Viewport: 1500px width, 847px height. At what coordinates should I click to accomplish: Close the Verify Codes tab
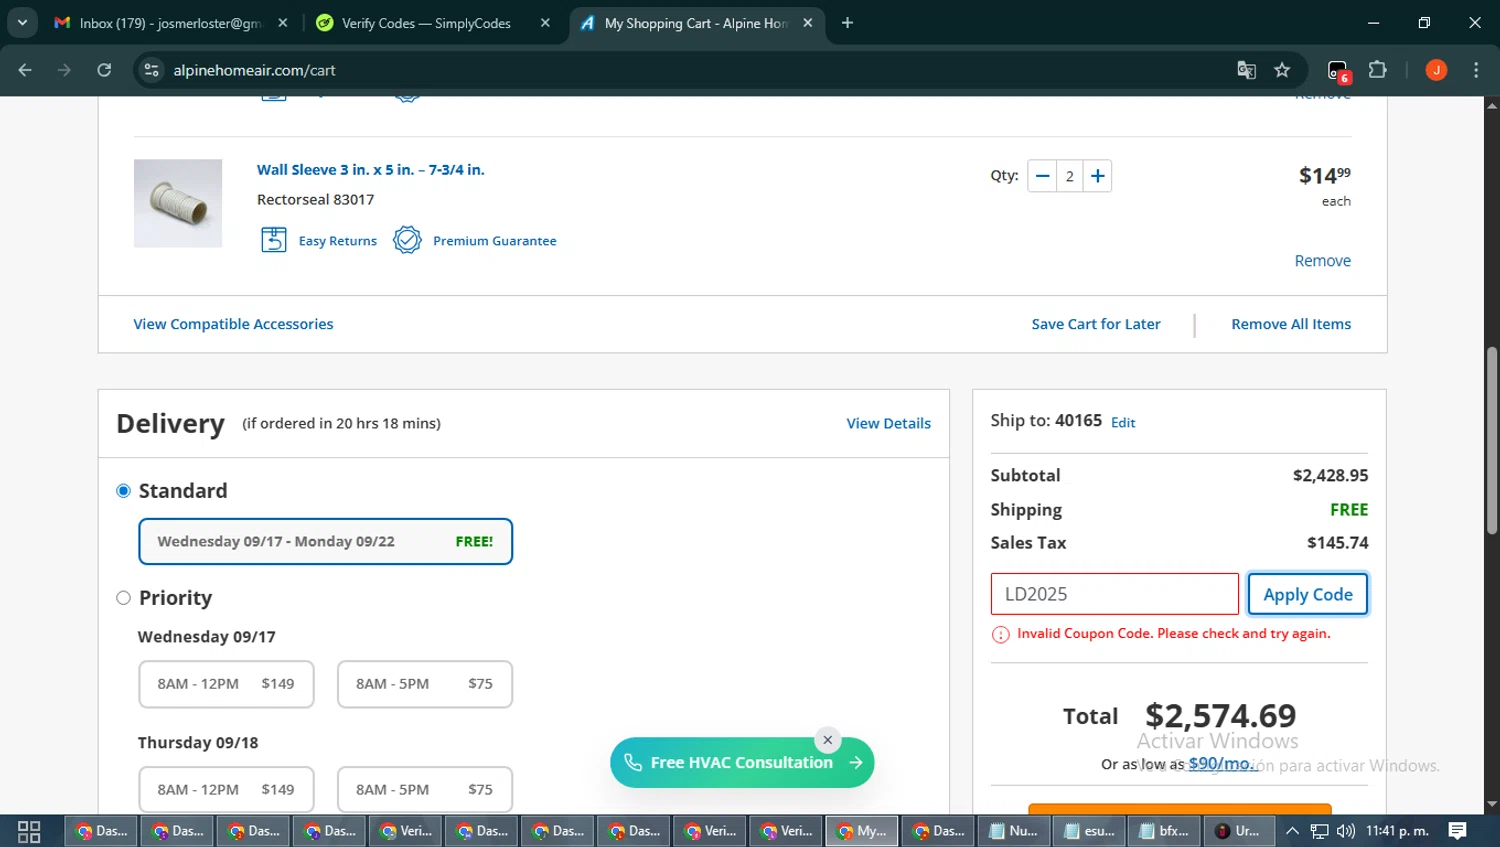pyautogui.click(x=545, y=23)
